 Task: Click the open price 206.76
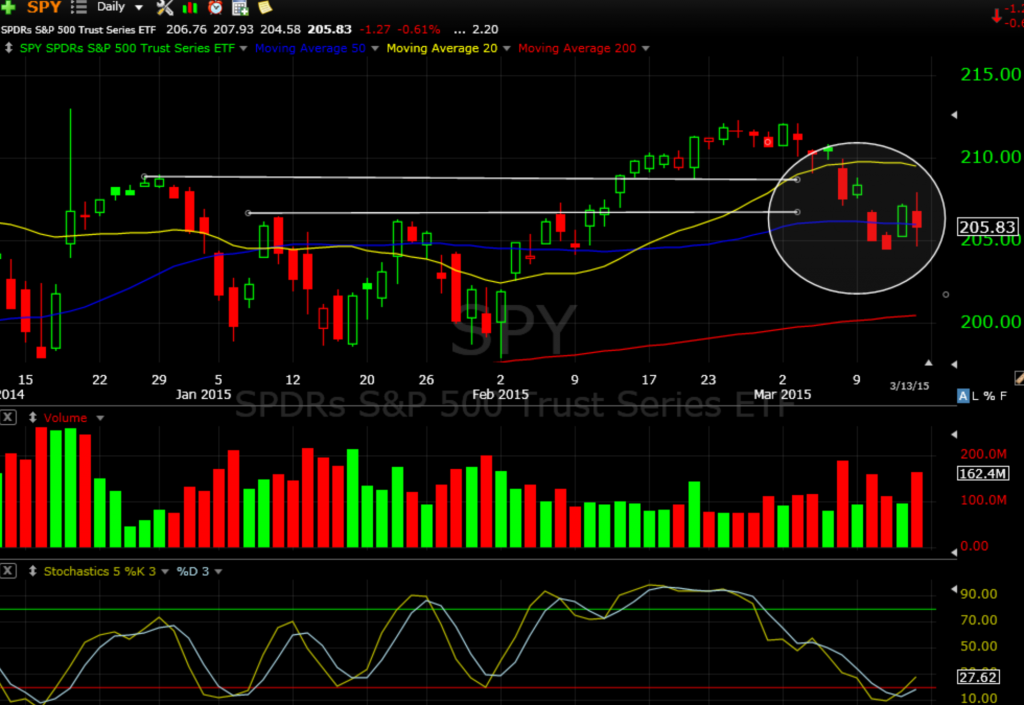[186, 29]
